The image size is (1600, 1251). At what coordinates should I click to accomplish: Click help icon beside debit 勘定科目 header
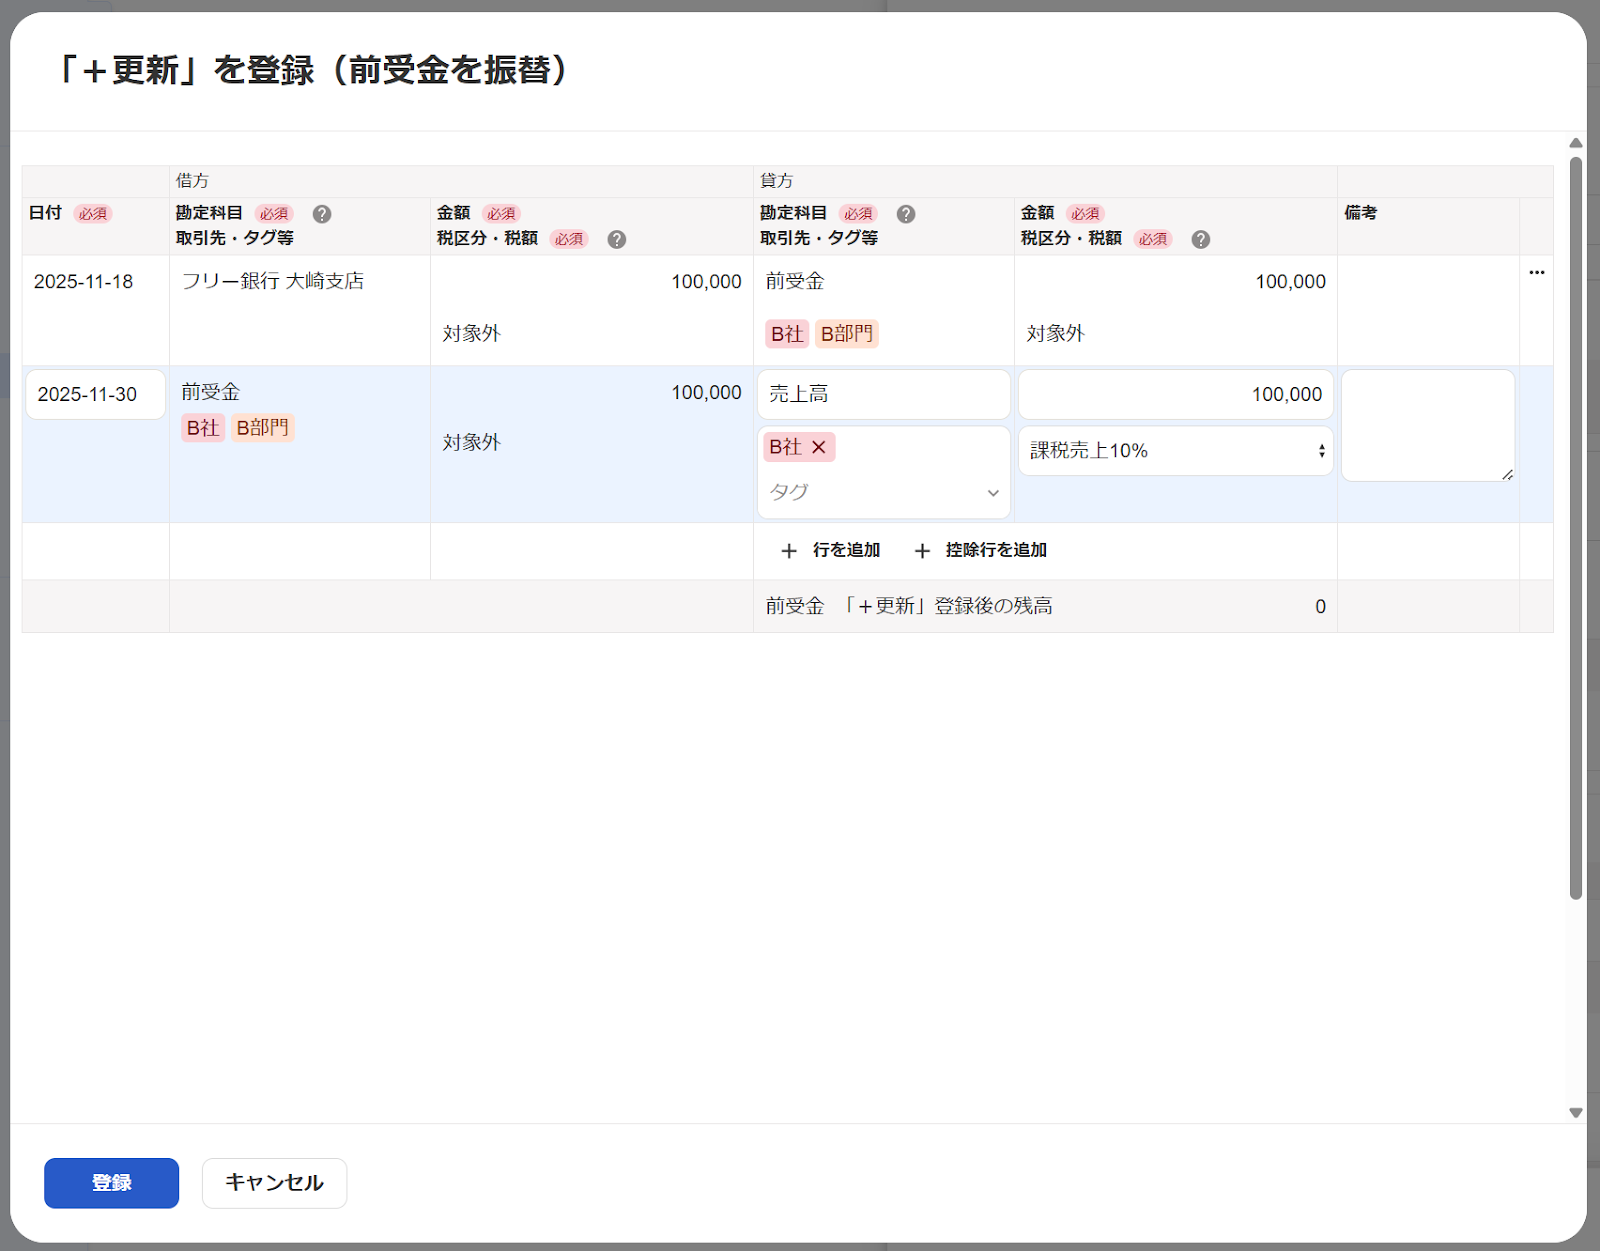coord(322,214)
